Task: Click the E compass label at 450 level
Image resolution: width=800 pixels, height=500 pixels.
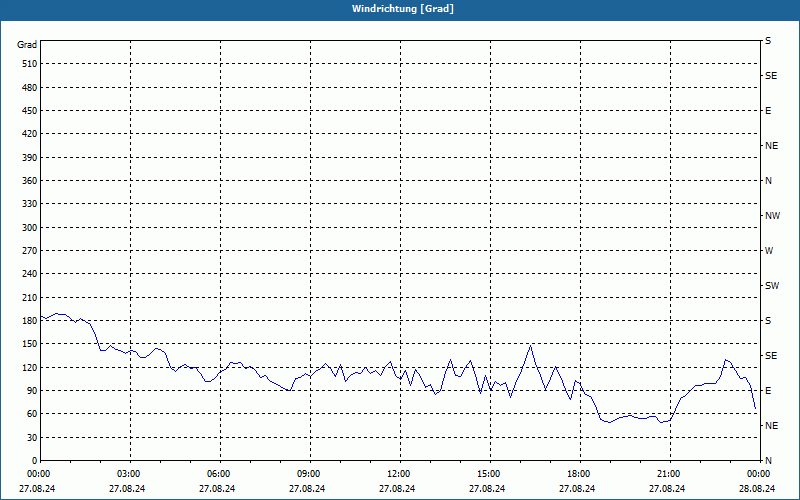Action: 768,111
